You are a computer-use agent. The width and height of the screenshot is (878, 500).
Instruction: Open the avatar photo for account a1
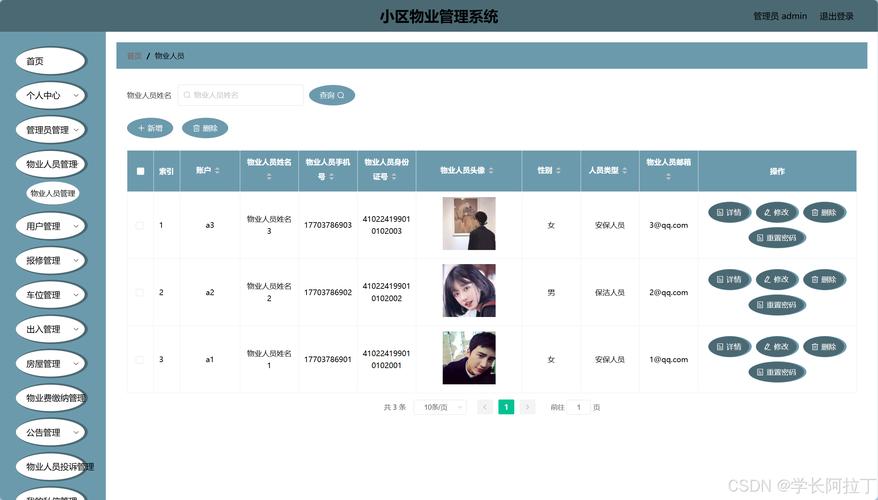click(469, 358)
